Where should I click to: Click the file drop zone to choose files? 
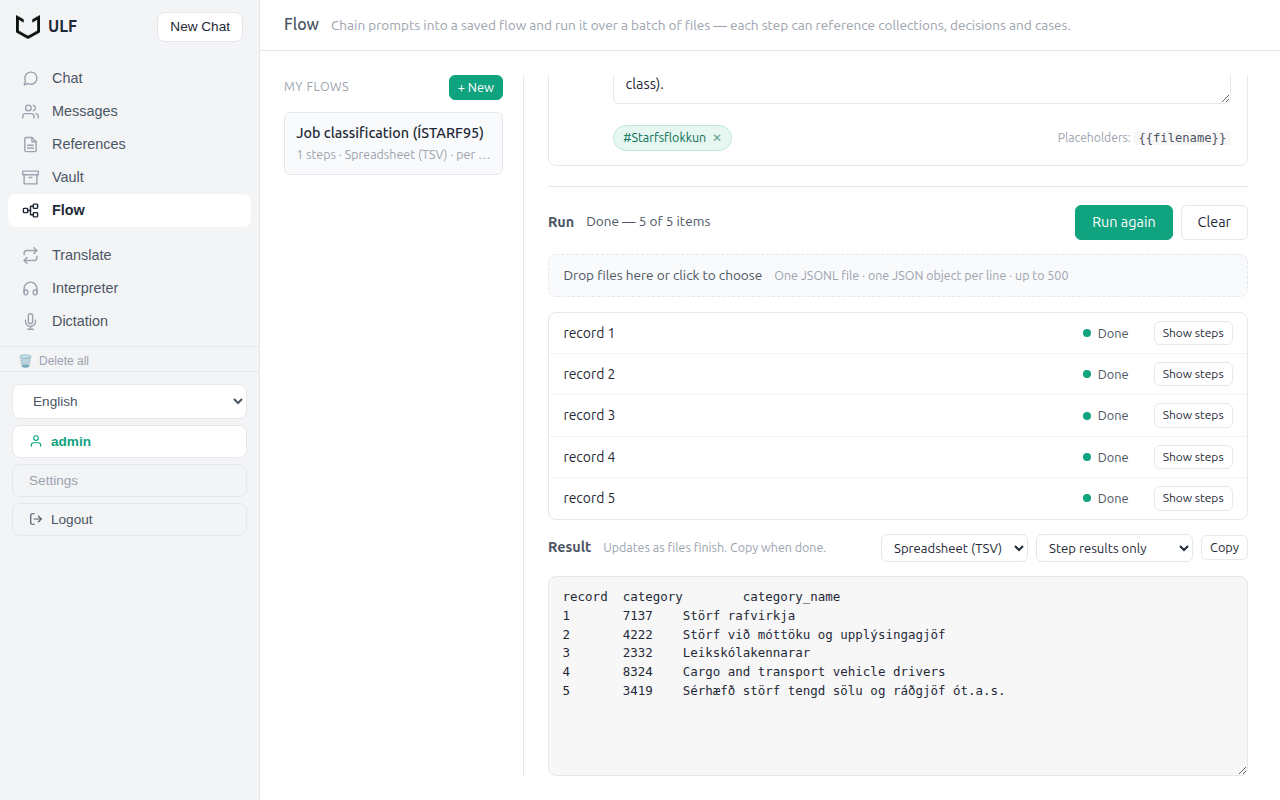[x=898, y=275]
